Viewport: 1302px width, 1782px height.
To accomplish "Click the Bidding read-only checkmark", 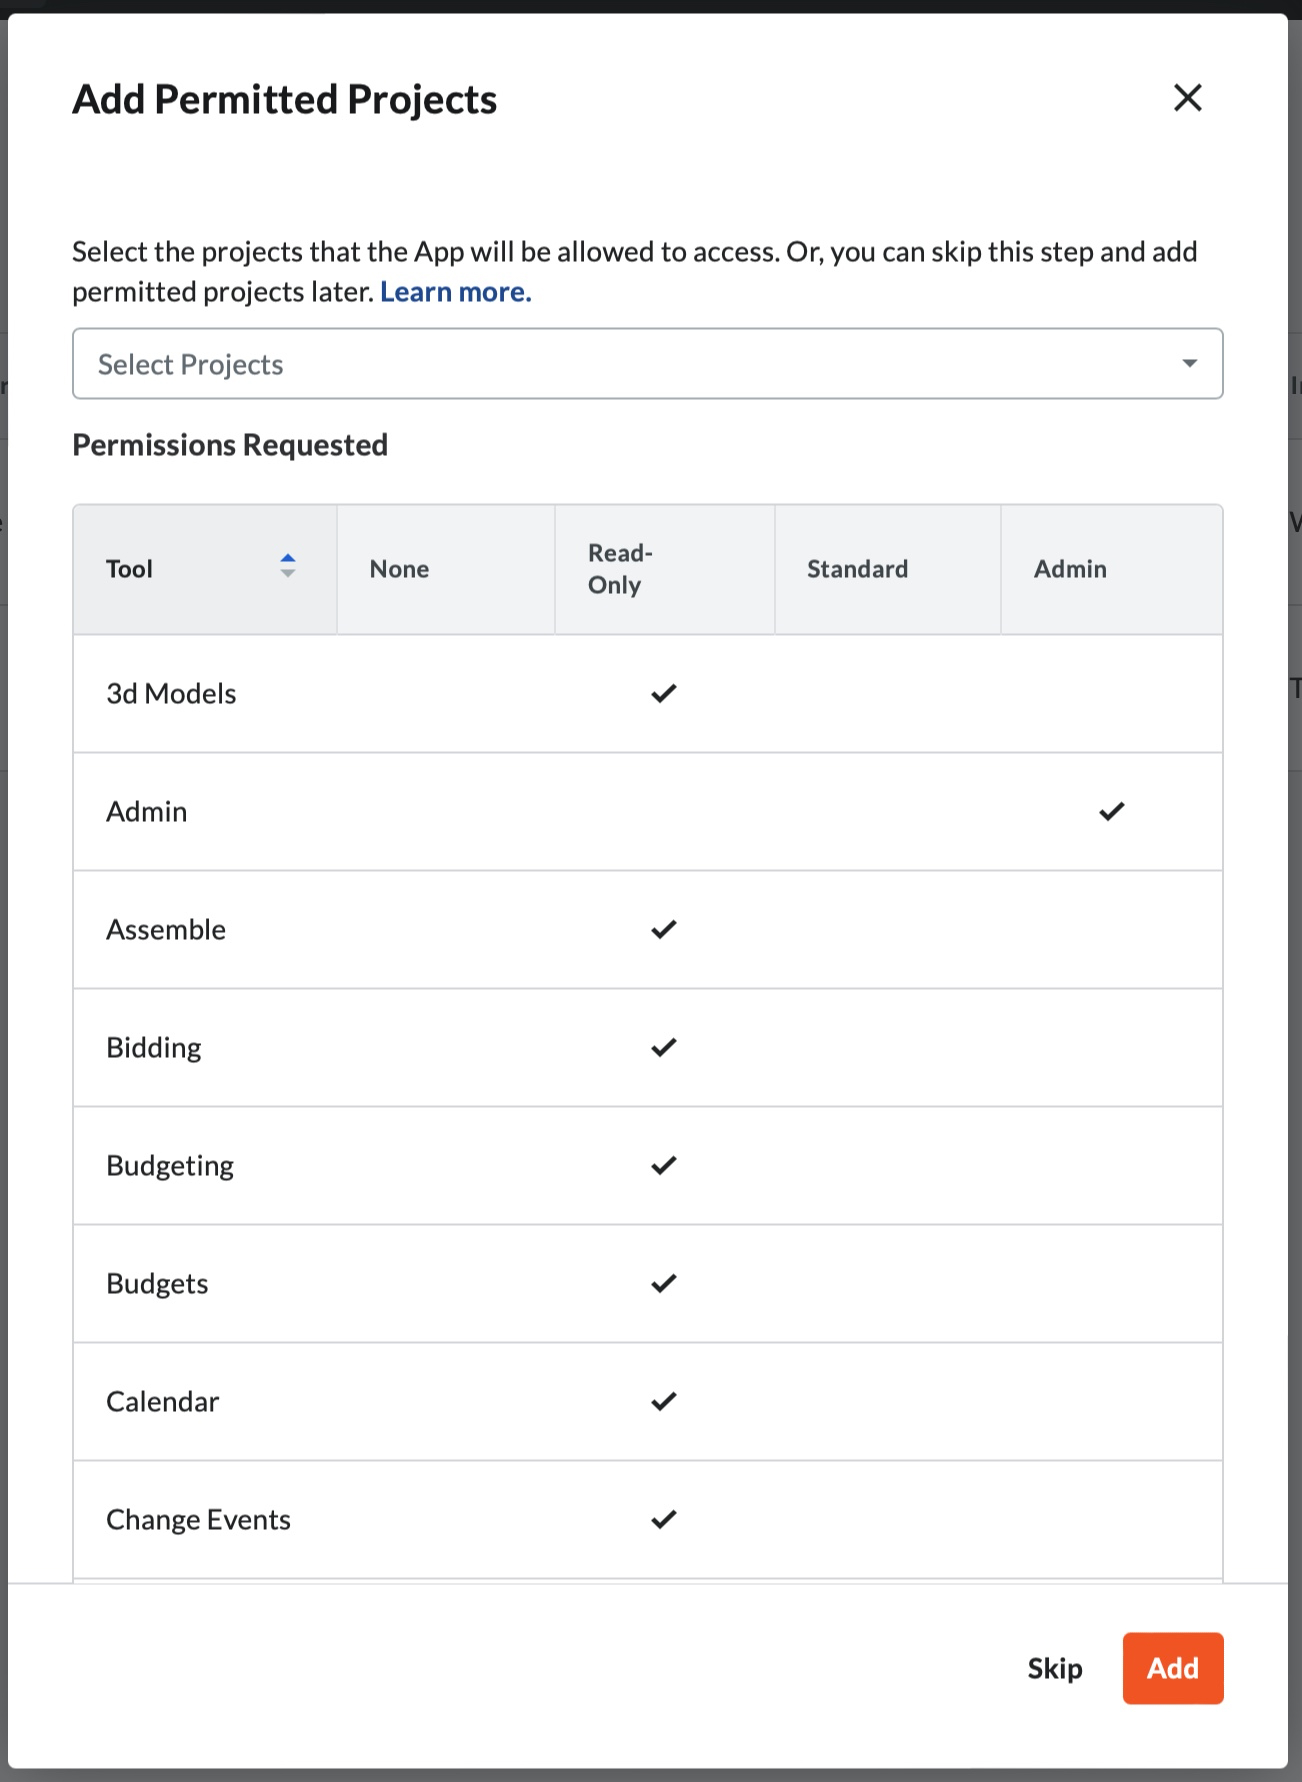I will tap(664, 1047).
